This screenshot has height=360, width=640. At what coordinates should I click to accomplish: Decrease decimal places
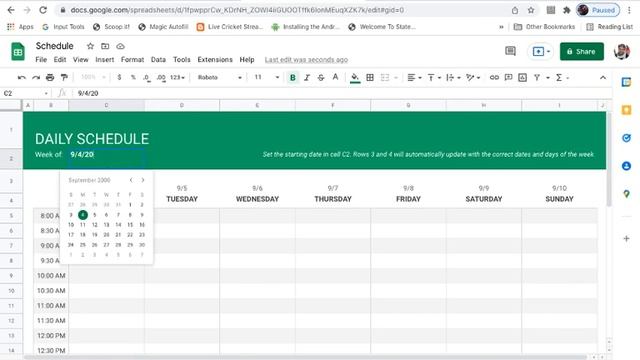click(x=147, y=77)
